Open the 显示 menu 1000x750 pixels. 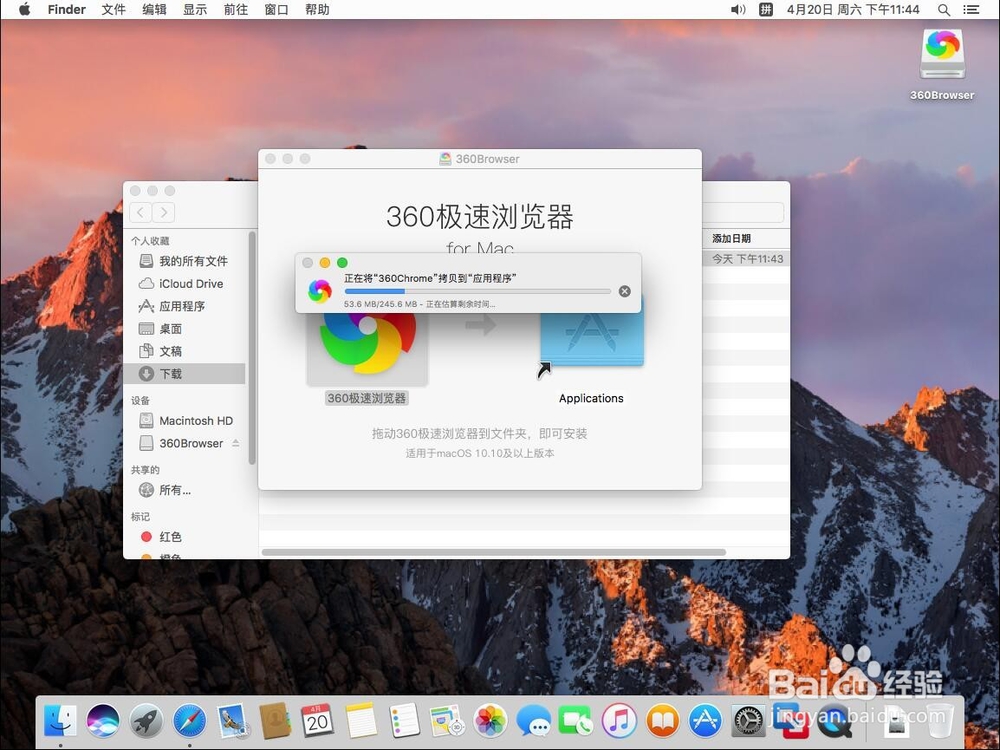tap(195, 9)
